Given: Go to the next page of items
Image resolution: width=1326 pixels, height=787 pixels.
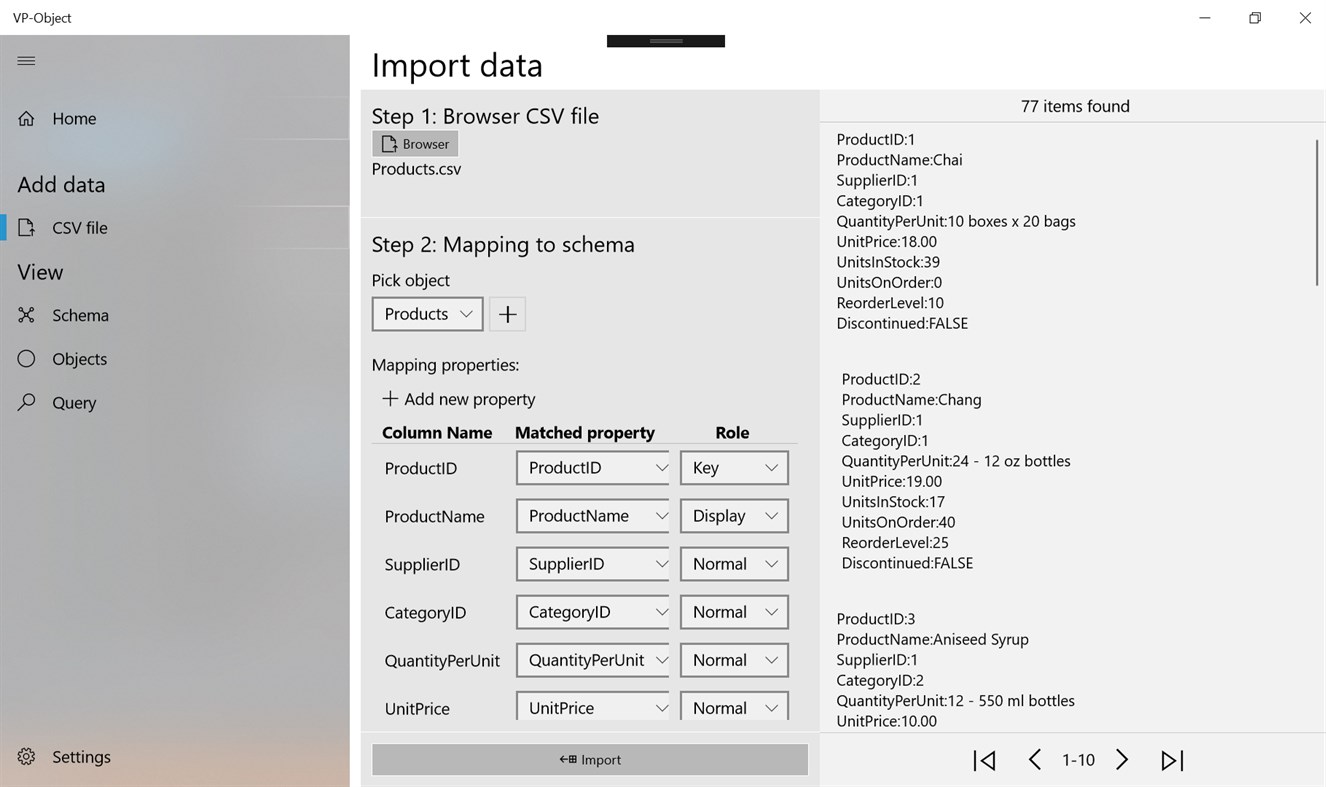Looking at the screenshot, I should (1122, 761).
